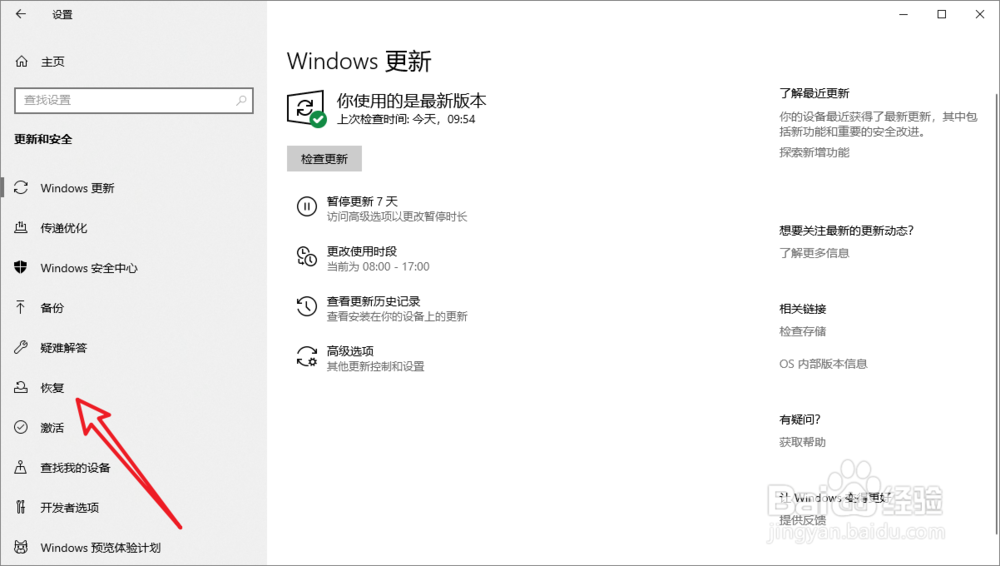This screenshot has width=1000, height=566.
Task: Click the Windows 更新 page title
Action: [x=359, y=61]
